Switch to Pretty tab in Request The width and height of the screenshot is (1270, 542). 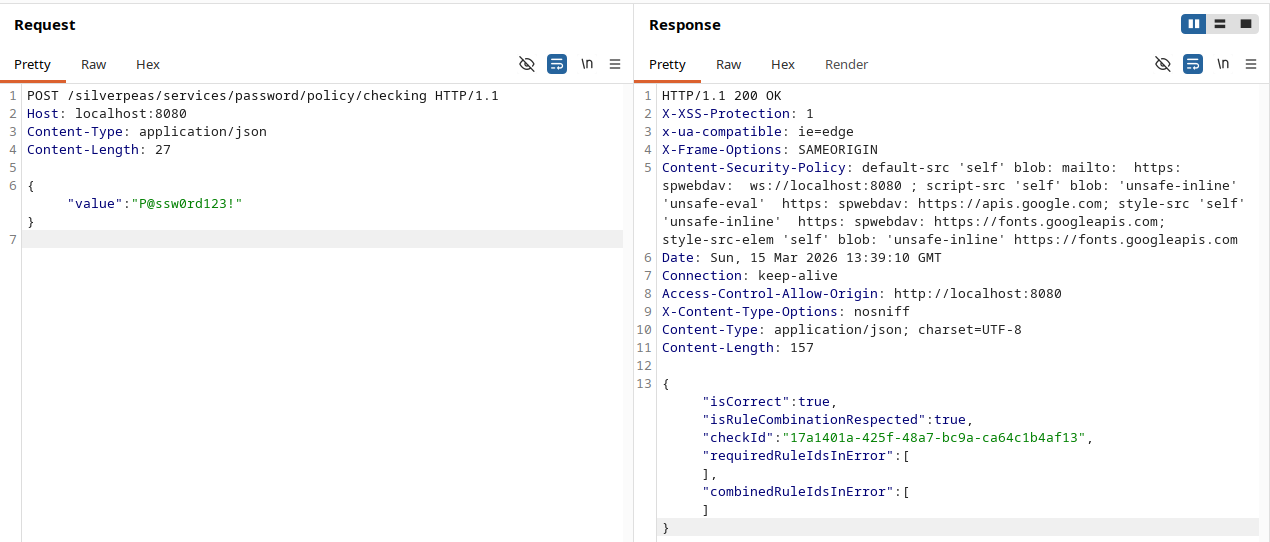[32, 64]
